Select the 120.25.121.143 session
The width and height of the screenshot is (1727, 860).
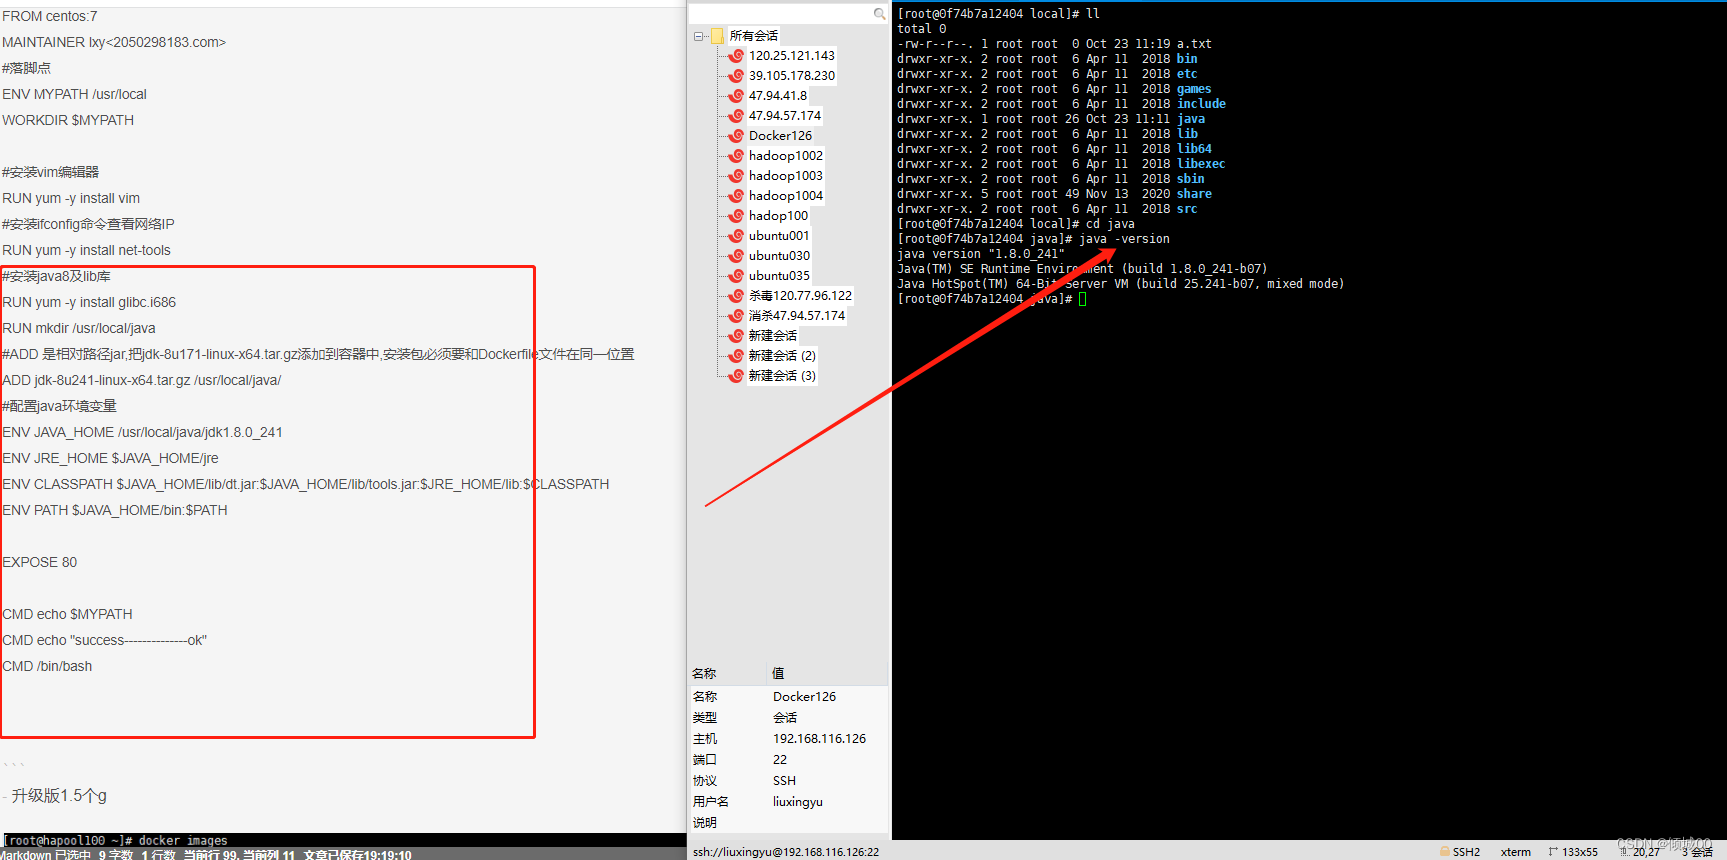(791, 56)
